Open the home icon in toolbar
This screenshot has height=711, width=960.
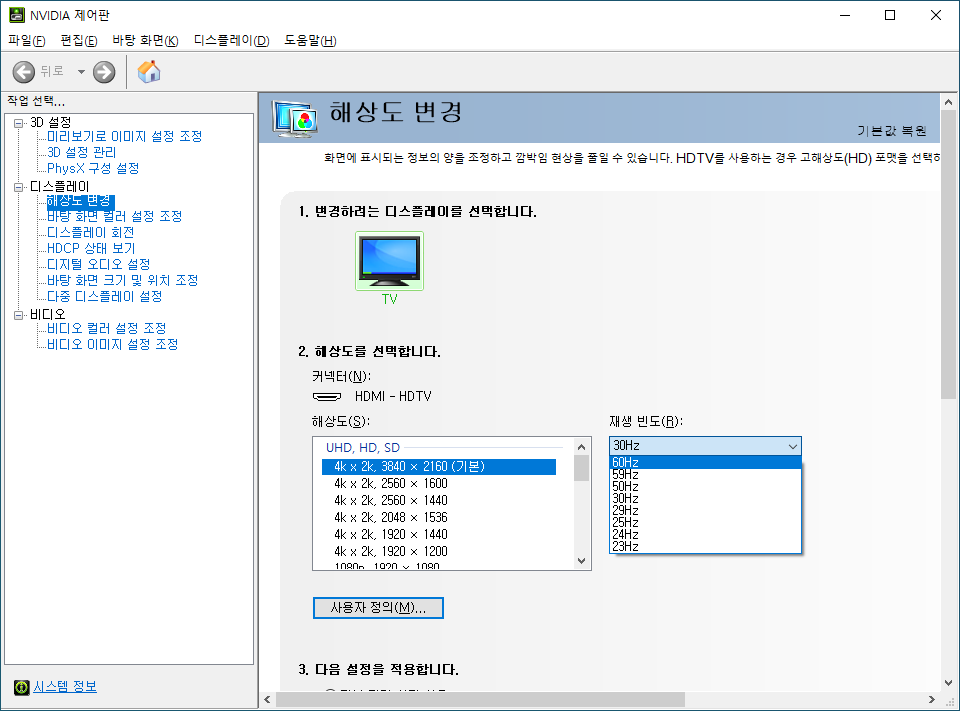pyautogui.click(x=149, y=72)
